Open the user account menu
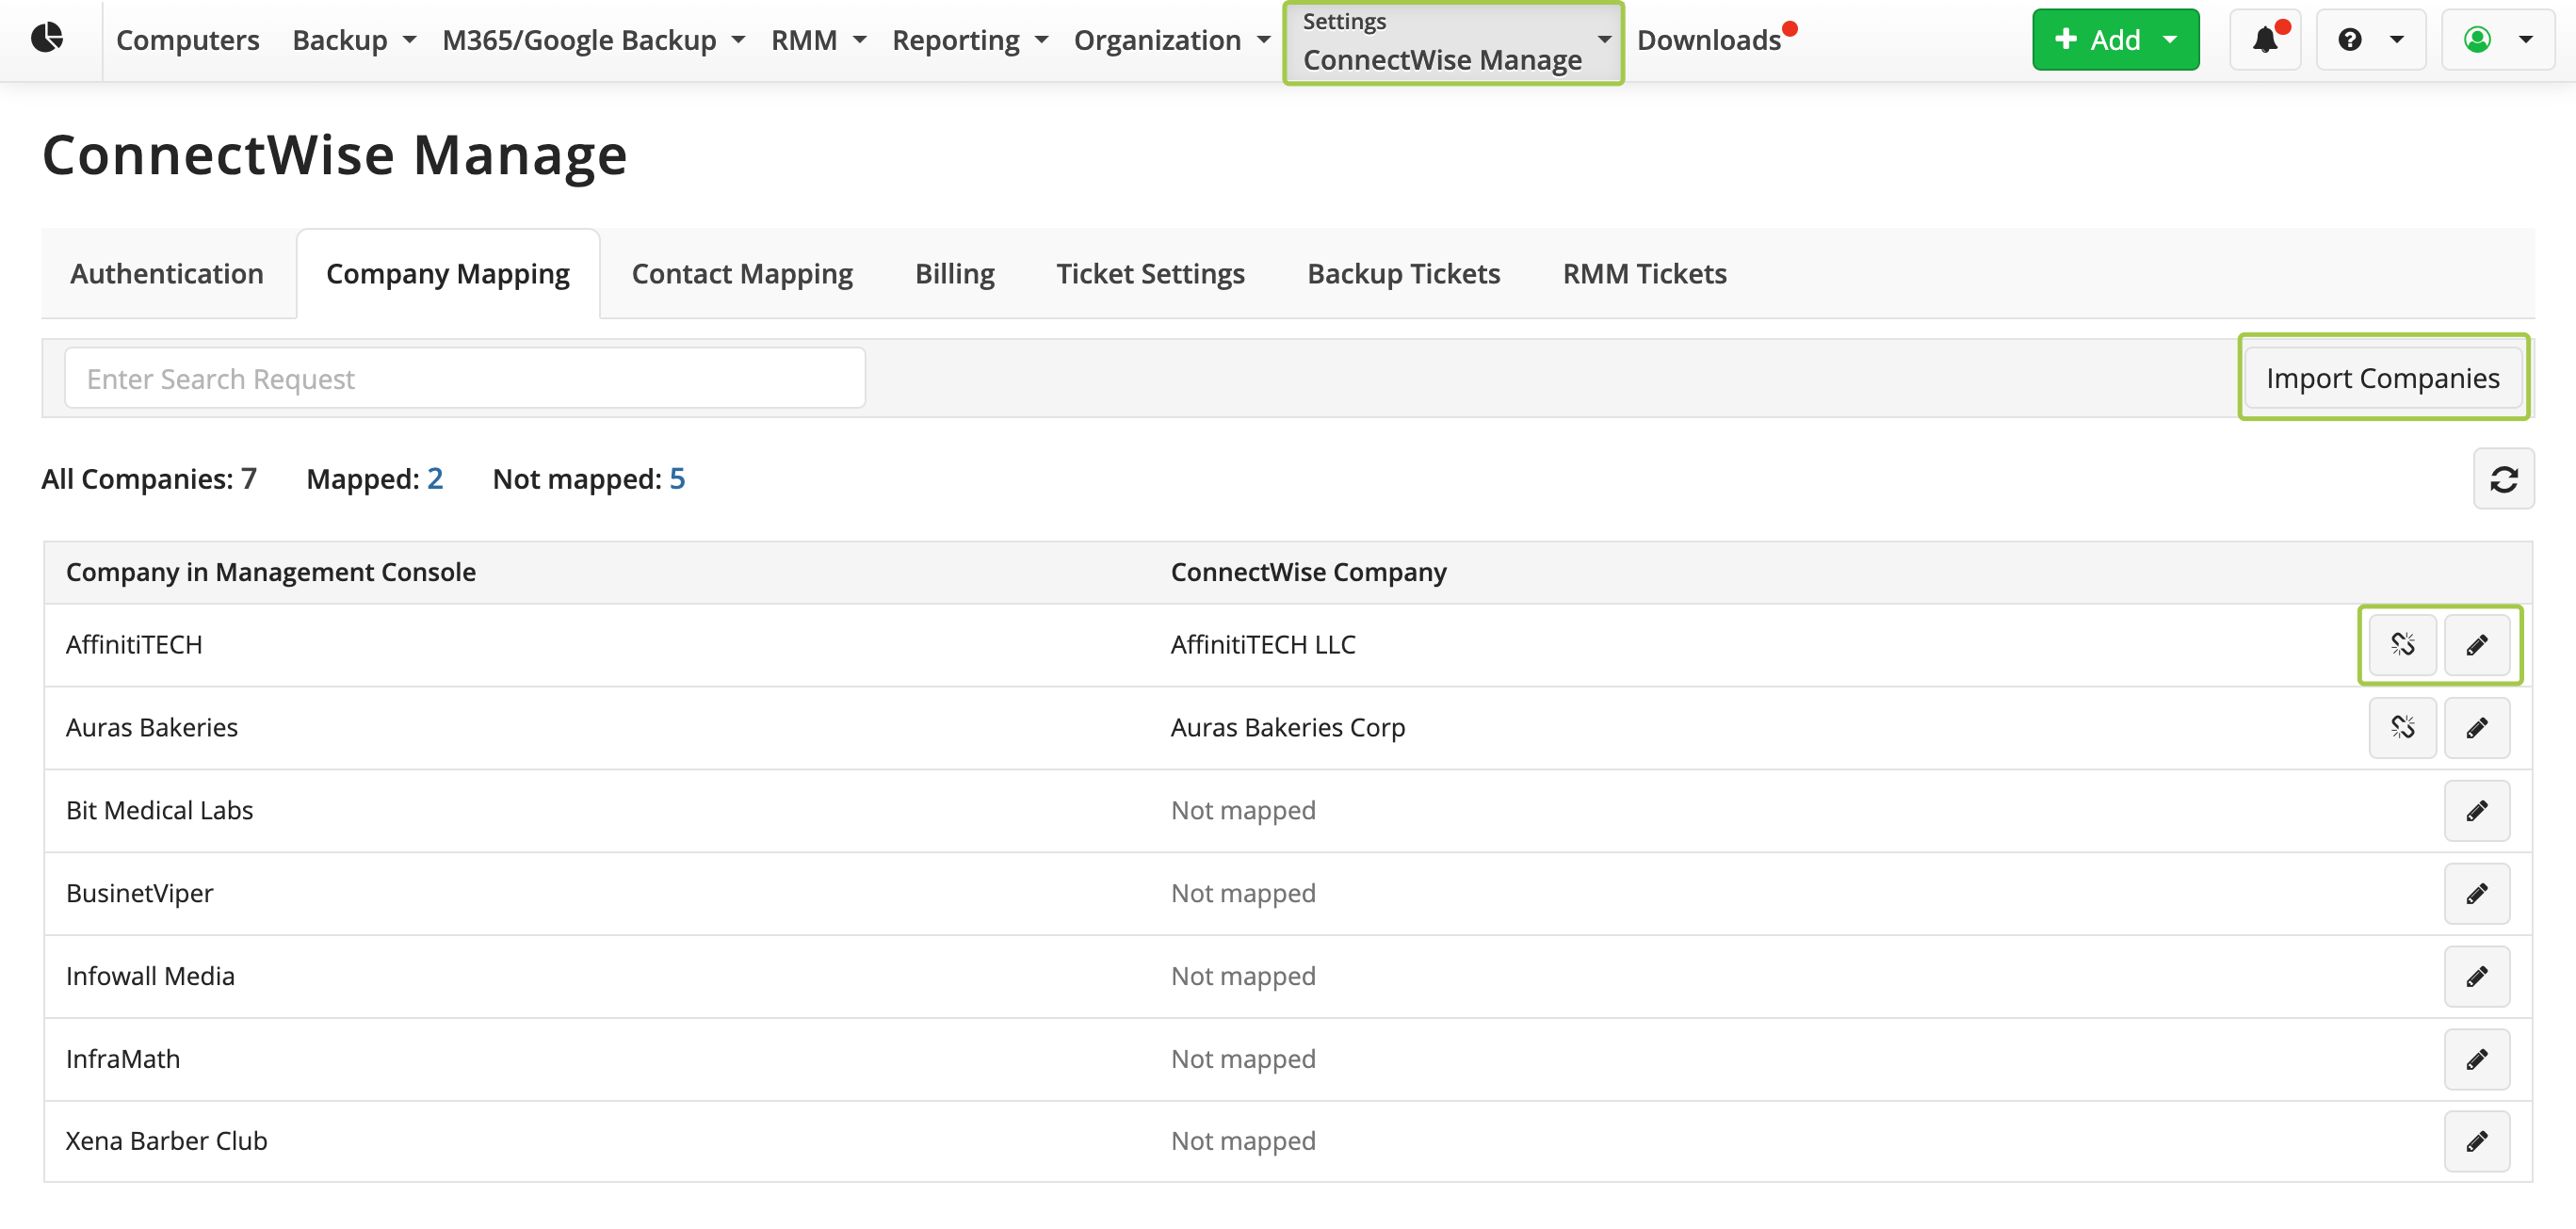Viewport: 2576px width, 1229px height. pos(2498,39)
